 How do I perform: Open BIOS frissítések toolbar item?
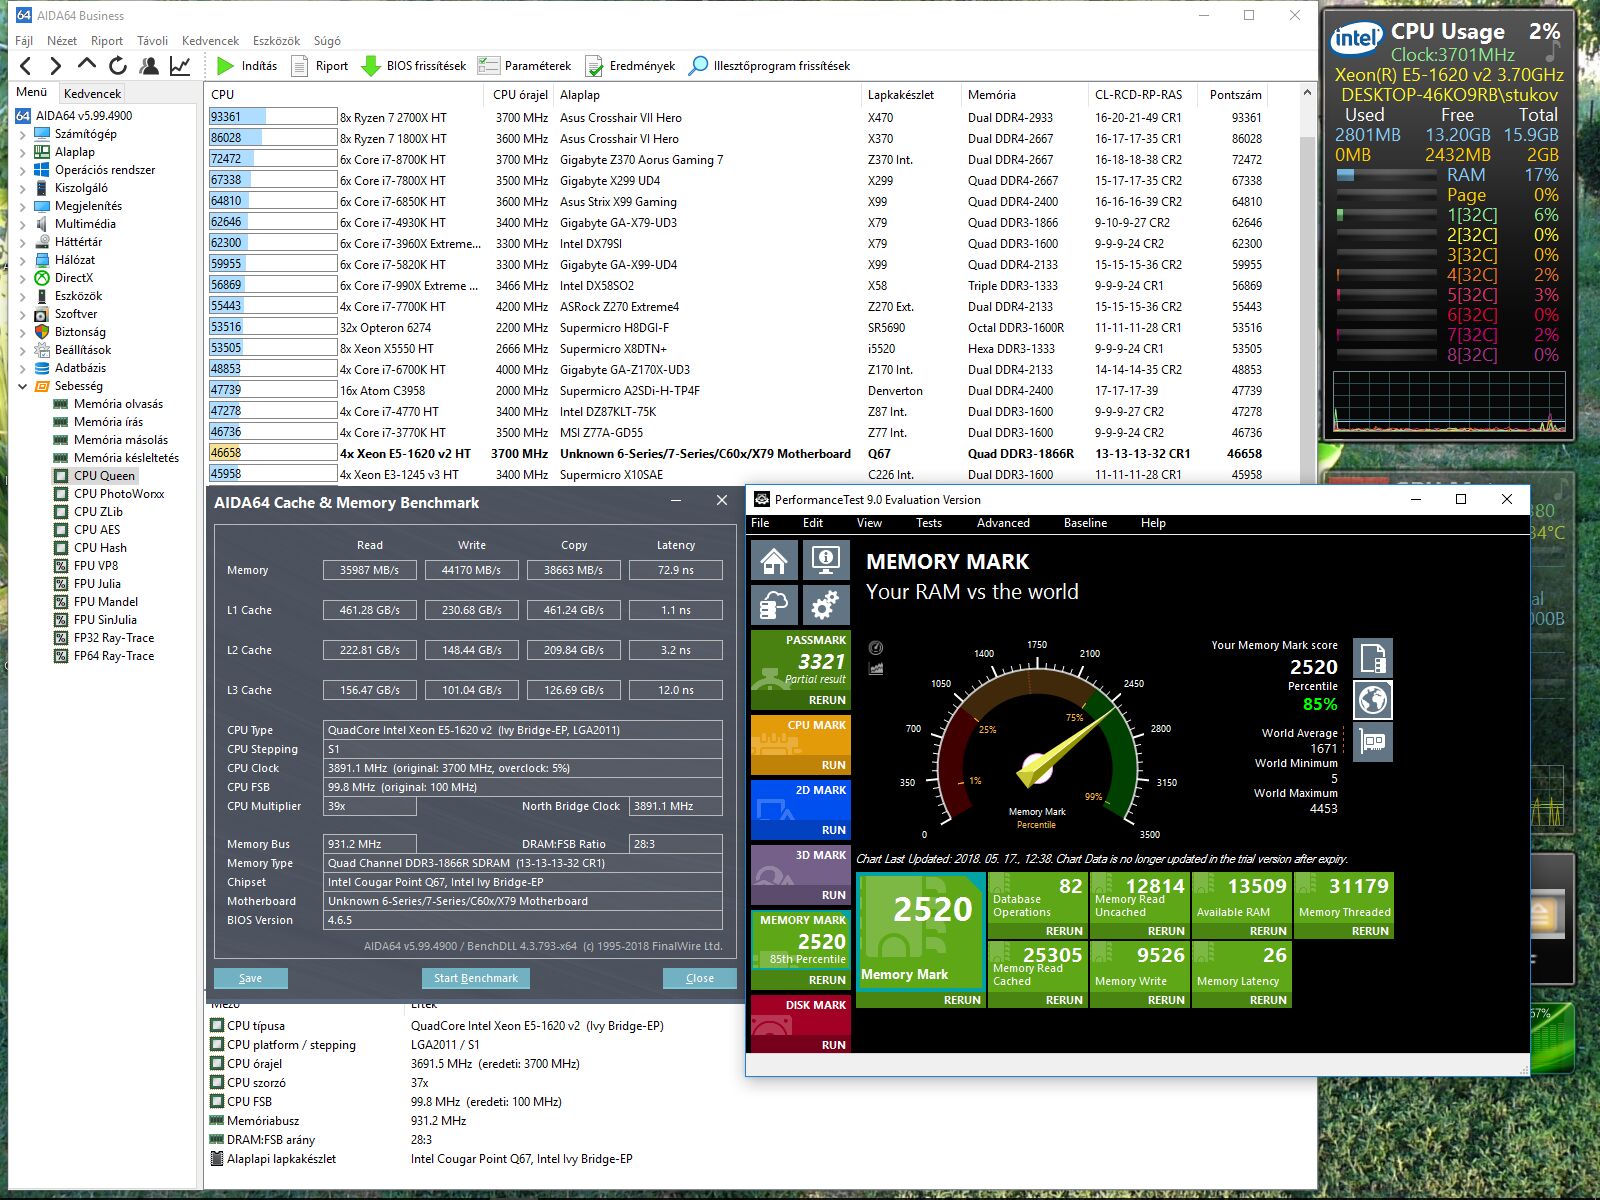[413, 66]
